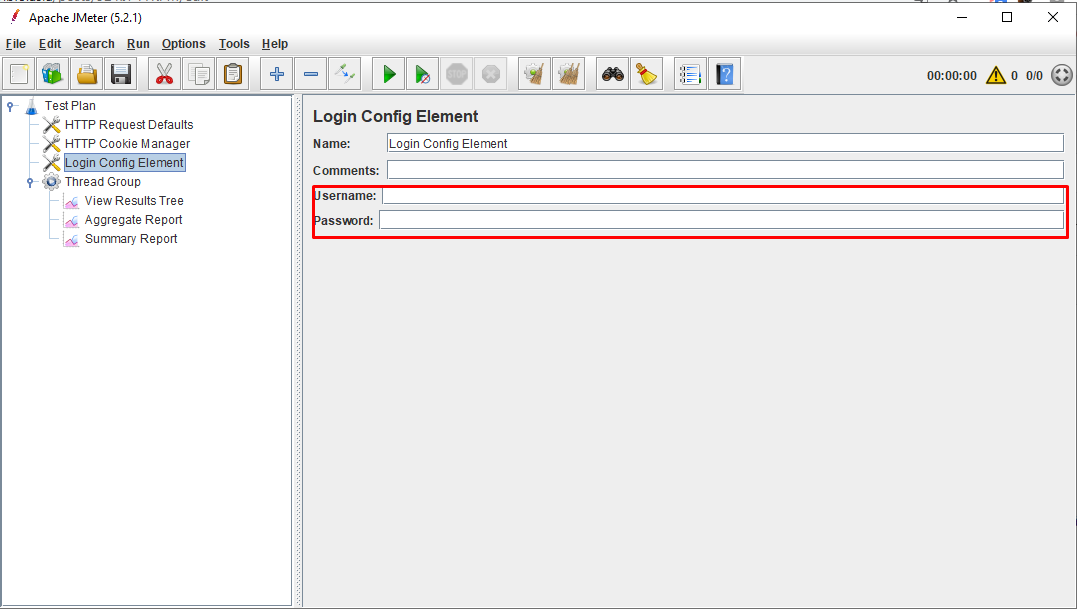Screen dimensions: 1077x613
Task: Click the JMeter feather app icon
Action: click(14, 16)
